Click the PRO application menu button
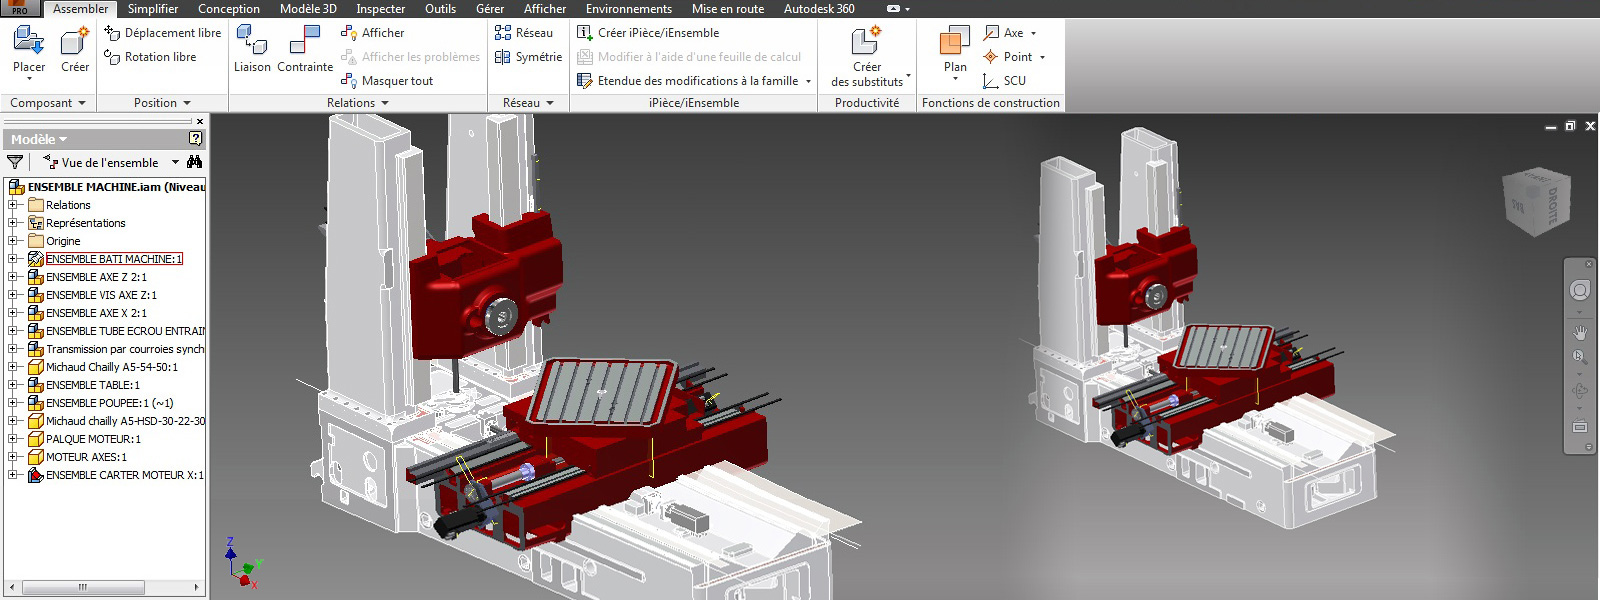The width and height of the screenshot is (1600, 600). [x=20, y=8]
